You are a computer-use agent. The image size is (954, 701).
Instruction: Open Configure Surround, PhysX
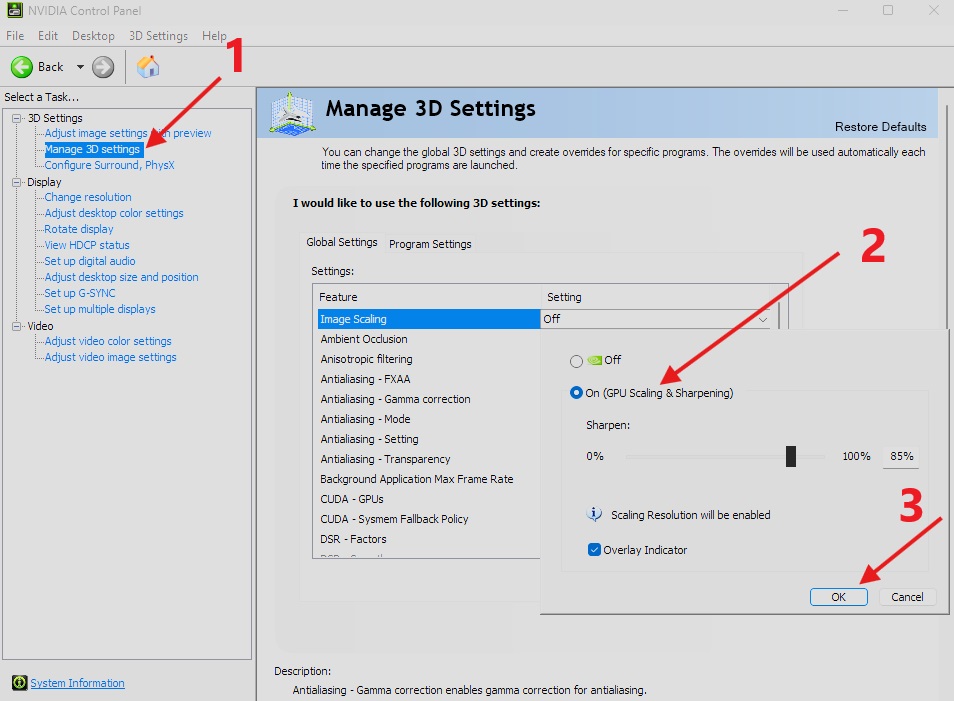(x=110, y=165)
